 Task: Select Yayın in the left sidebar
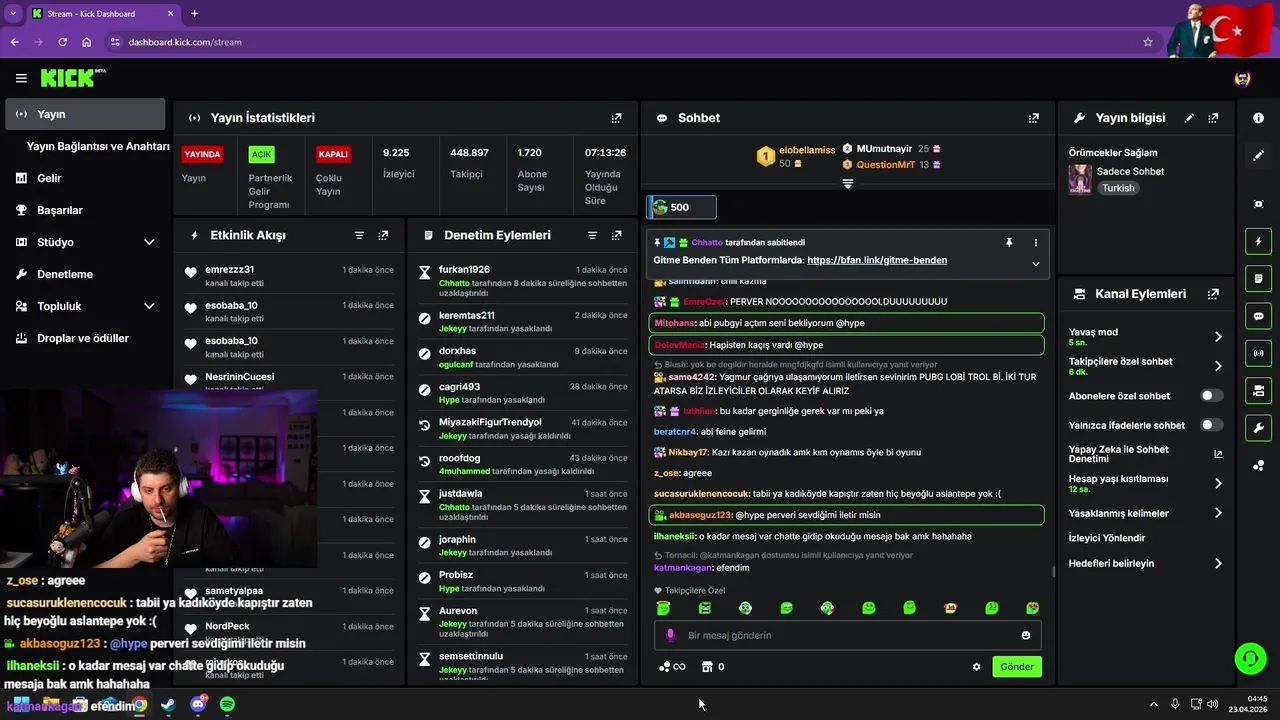85,114
